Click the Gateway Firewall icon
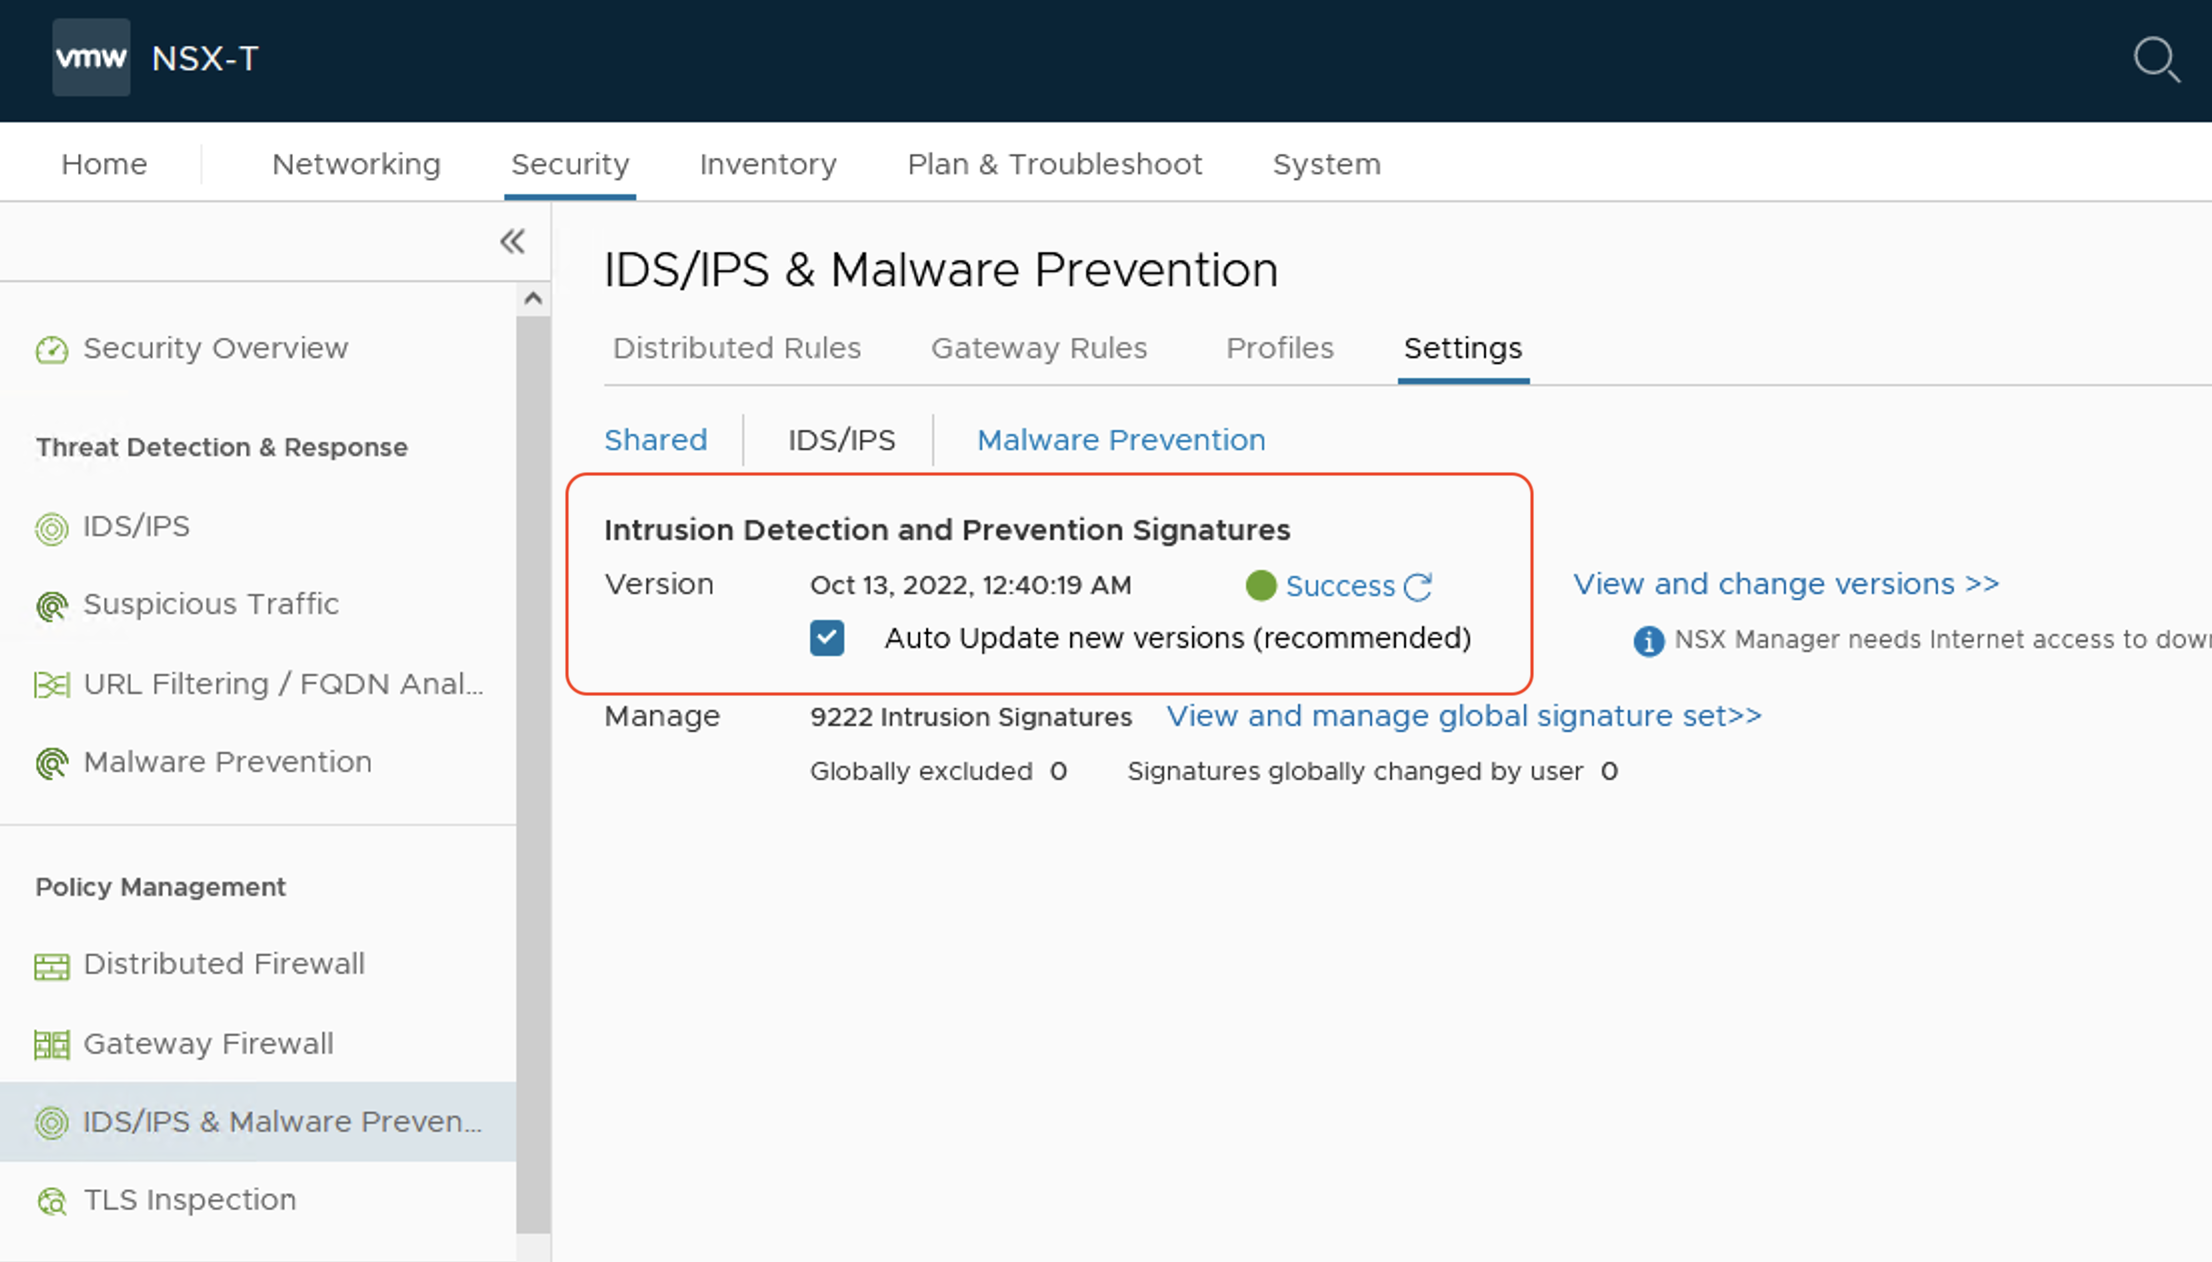Image resolution: width=2212 pixels, height=1262 pixels. click(52, 1045)
